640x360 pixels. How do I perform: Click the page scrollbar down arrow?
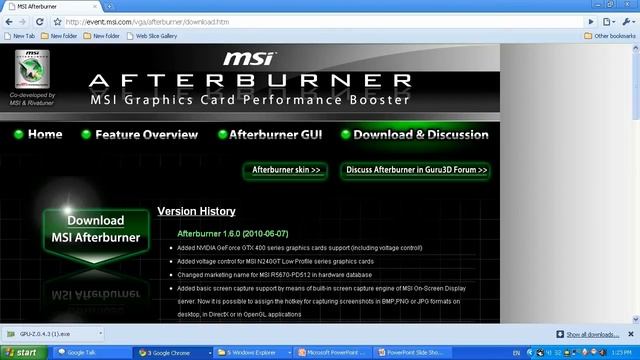(636, 320)
